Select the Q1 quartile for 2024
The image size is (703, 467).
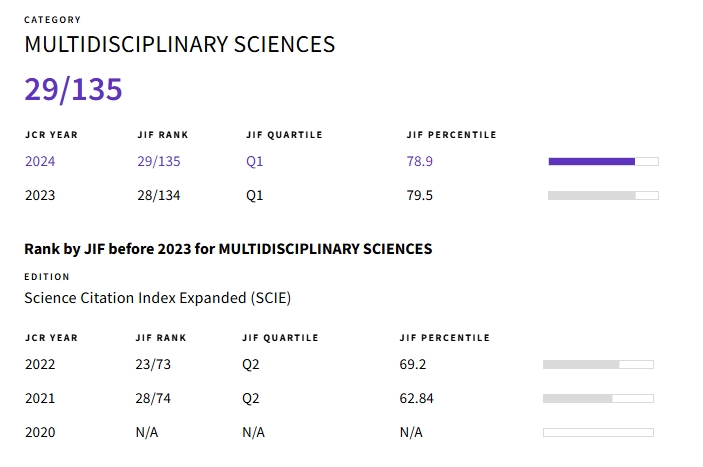click(254, 161)
